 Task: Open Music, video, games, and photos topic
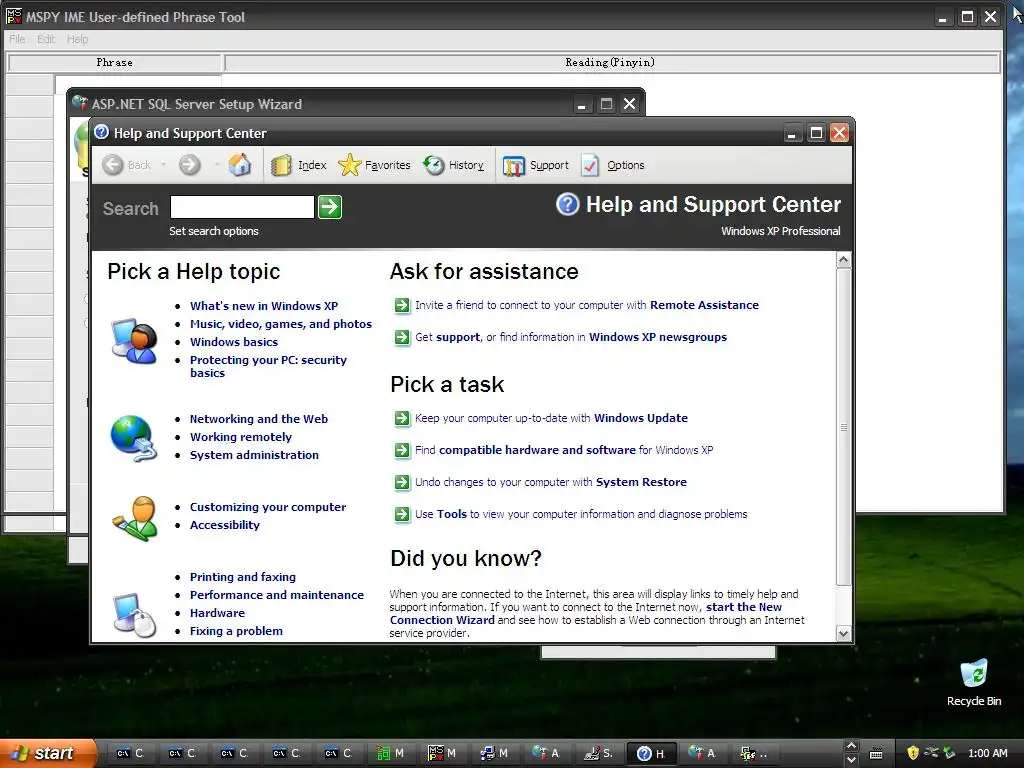tap(281, 324)
